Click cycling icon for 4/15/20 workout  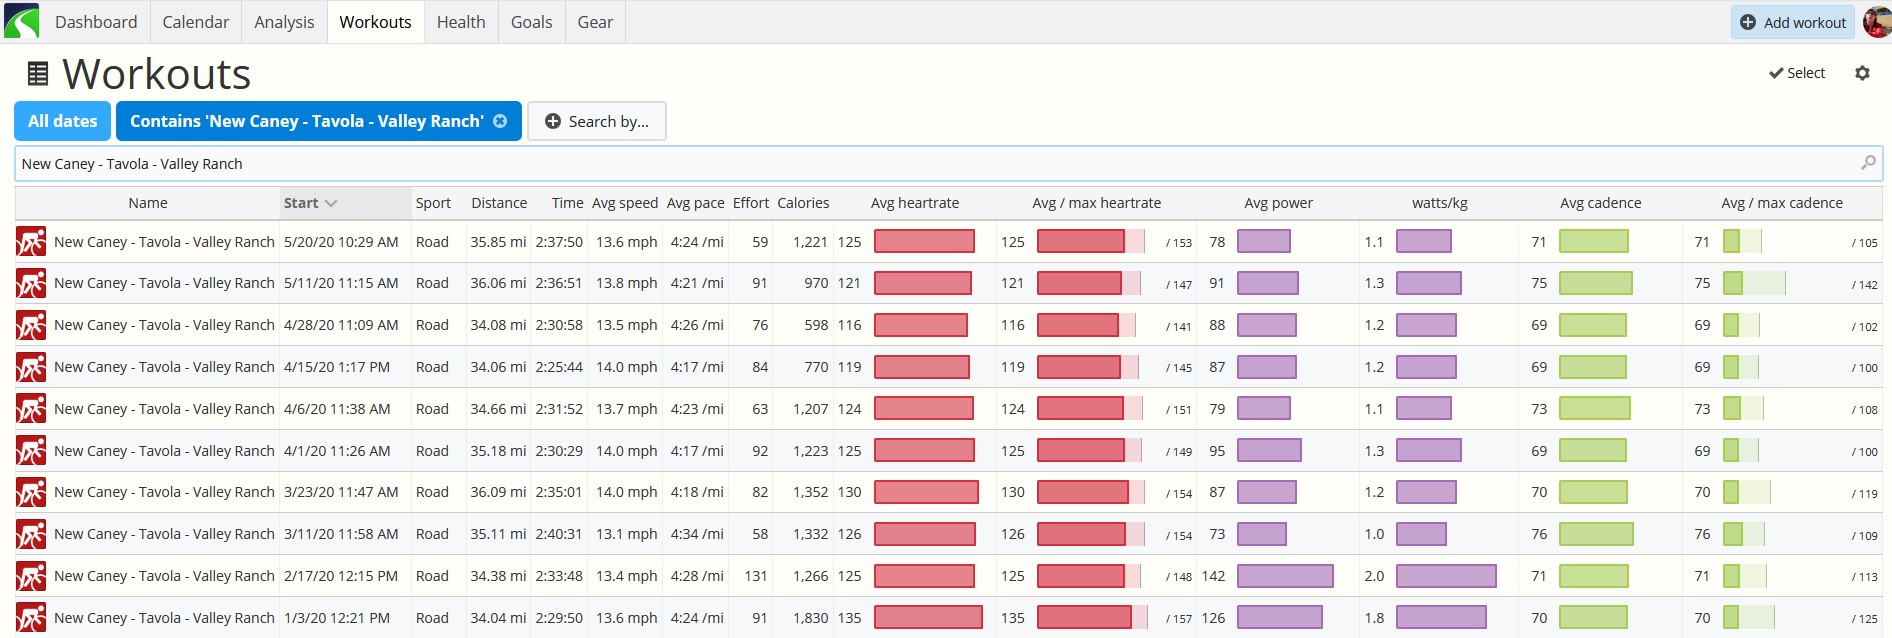[x=31, y=367]
